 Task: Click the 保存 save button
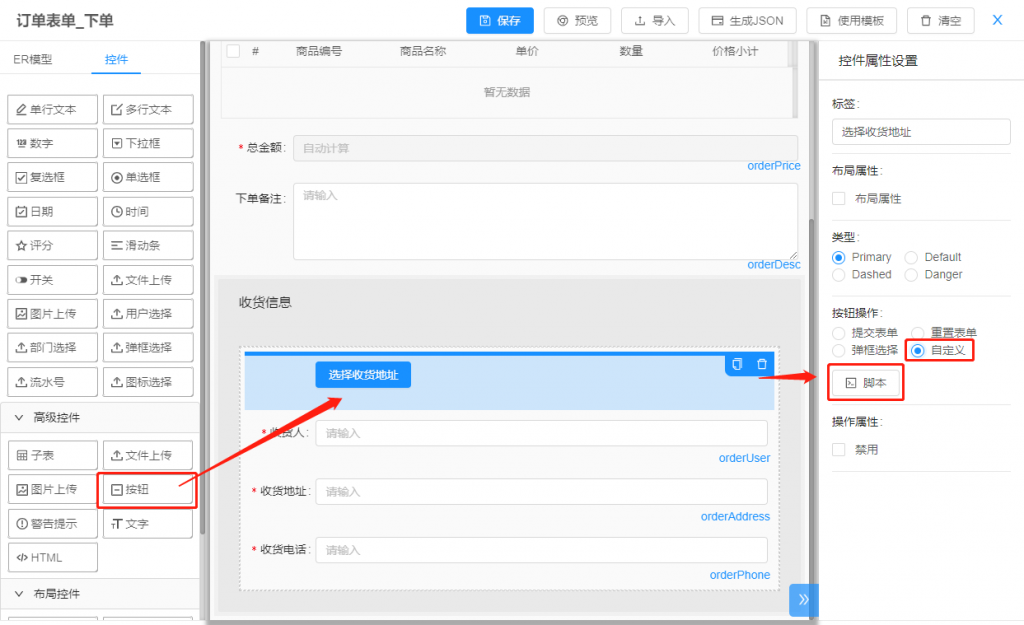click(500, 20)
